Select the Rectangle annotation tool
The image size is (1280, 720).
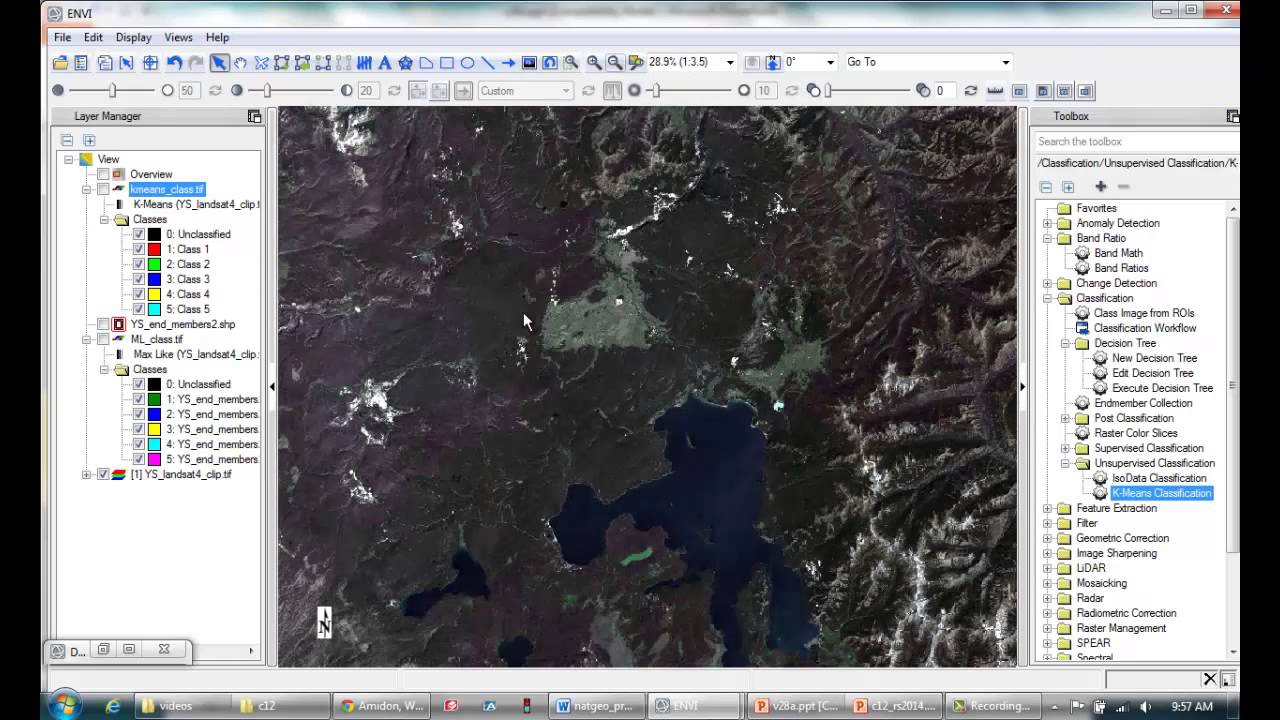(447, 63)
